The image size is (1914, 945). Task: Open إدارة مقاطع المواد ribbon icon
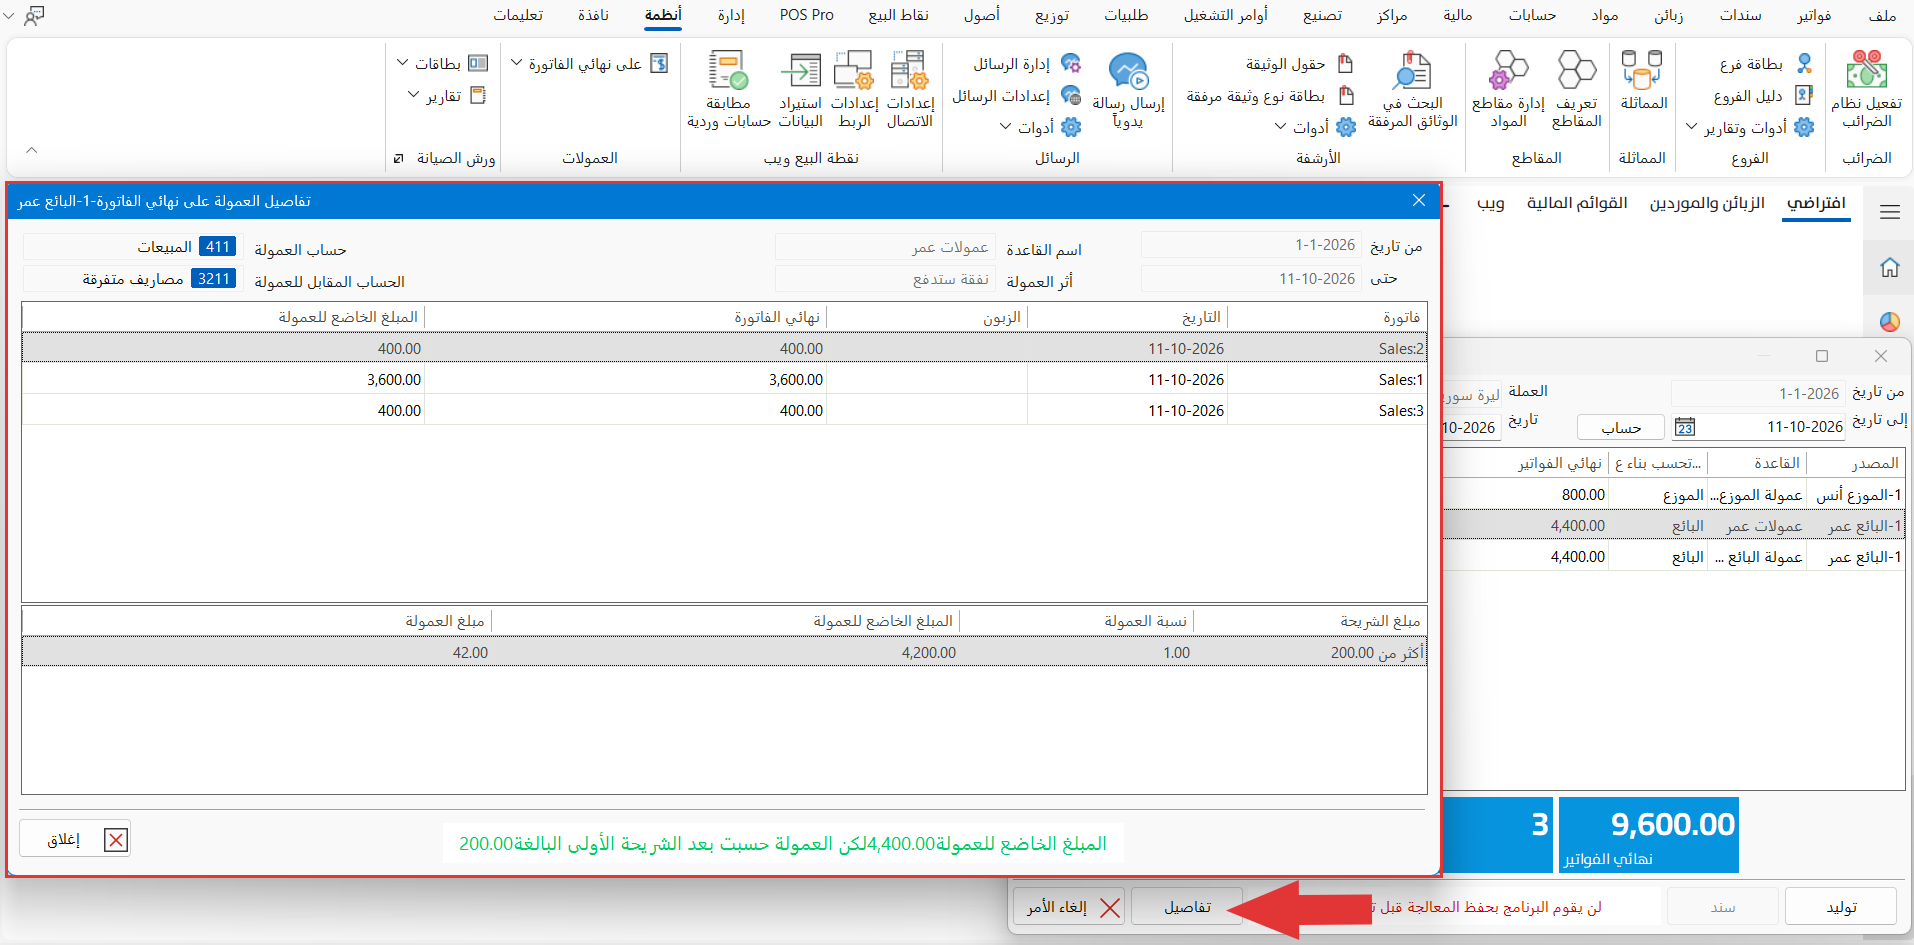(1508, 90)
